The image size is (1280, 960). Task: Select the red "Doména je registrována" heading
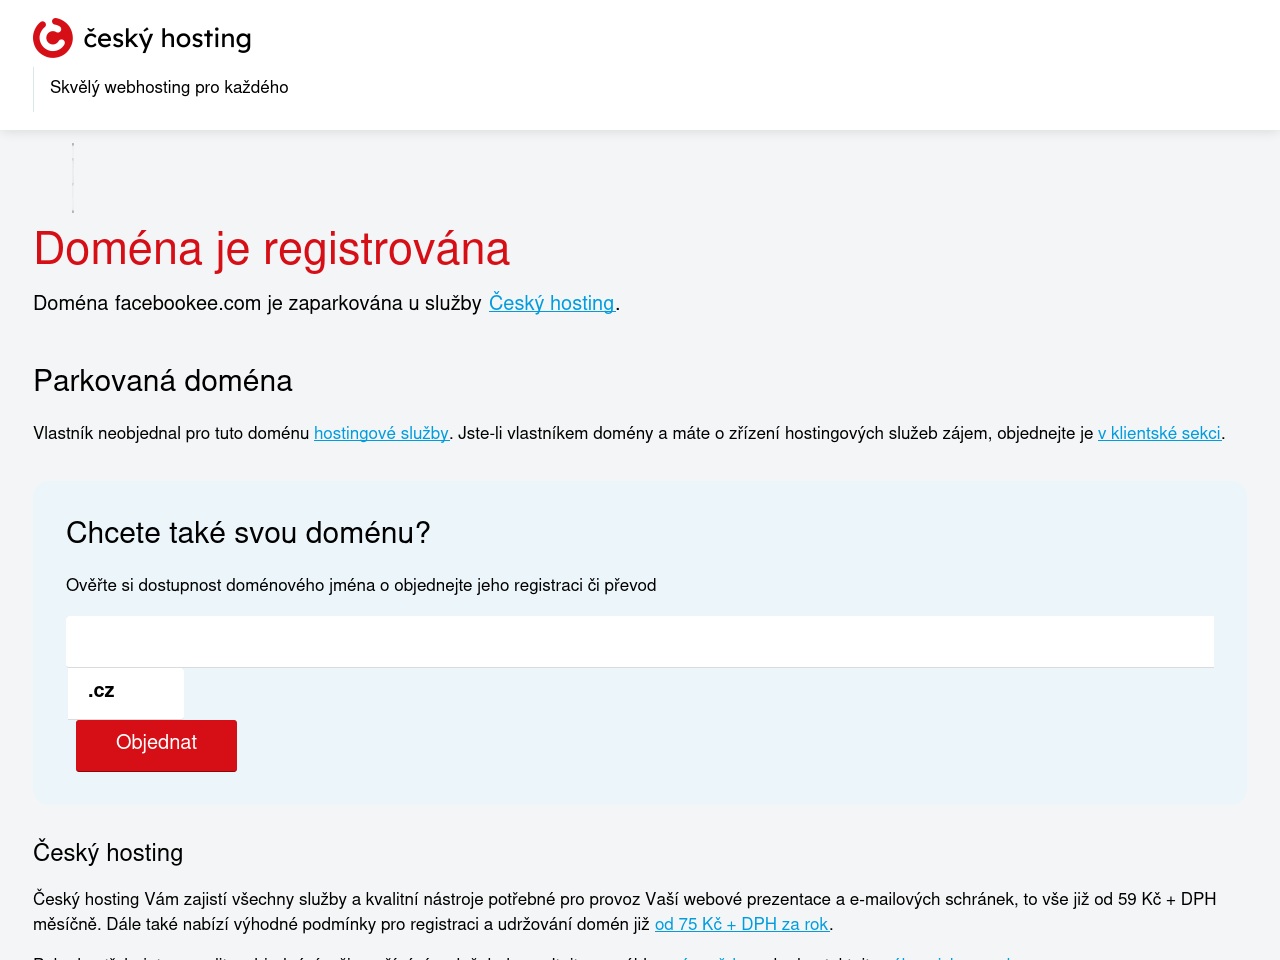click(272, 248)
